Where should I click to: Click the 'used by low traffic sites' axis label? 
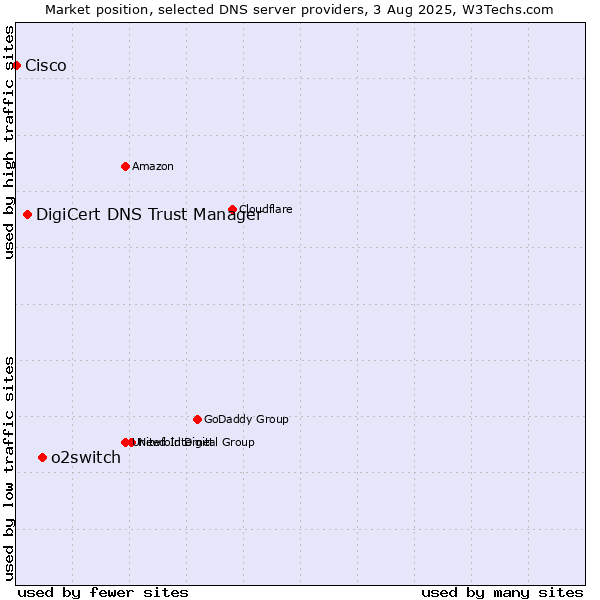point(9,469)
